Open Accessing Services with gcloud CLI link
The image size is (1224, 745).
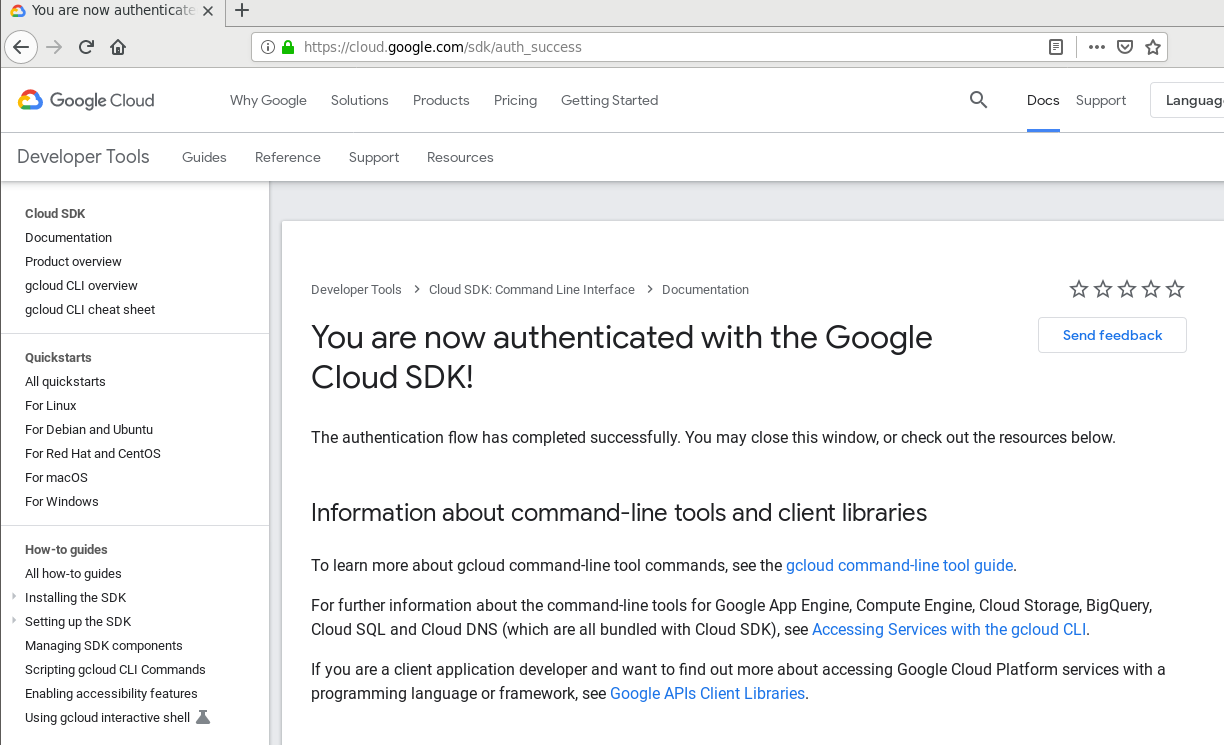[949, 629]
